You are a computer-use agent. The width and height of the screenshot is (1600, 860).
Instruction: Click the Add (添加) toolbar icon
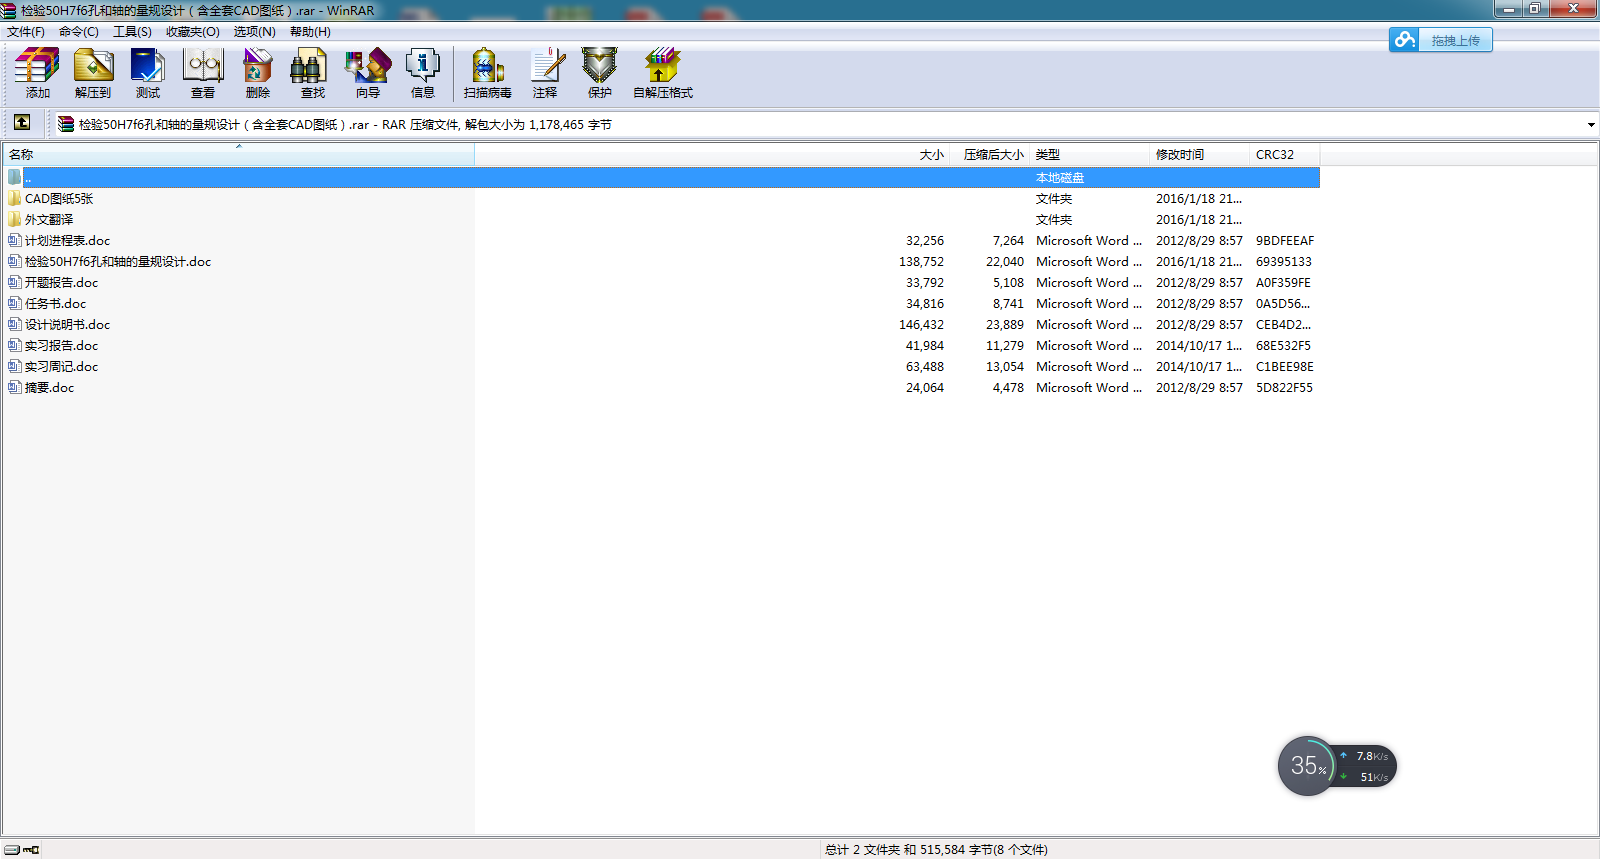pos(37,73)
